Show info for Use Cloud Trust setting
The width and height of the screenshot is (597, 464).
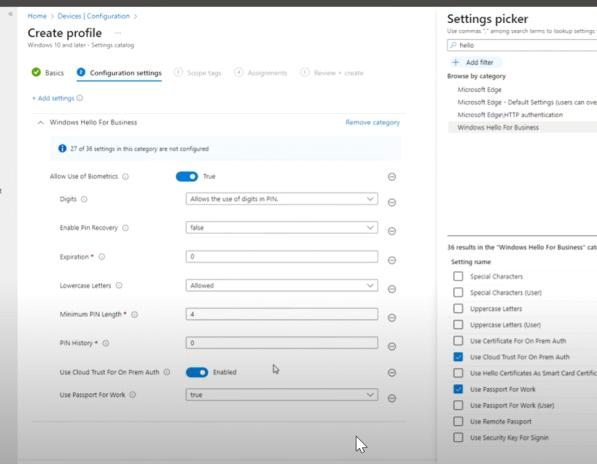[167, 372]
